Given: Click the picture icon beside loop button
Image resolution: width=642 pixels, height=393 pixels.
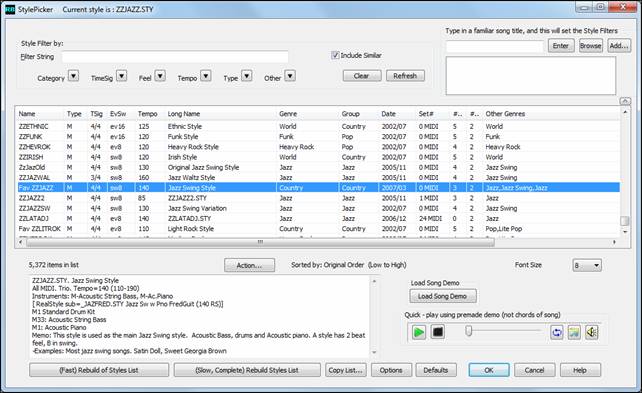Looking at the screenshot, I should point(574,332).
